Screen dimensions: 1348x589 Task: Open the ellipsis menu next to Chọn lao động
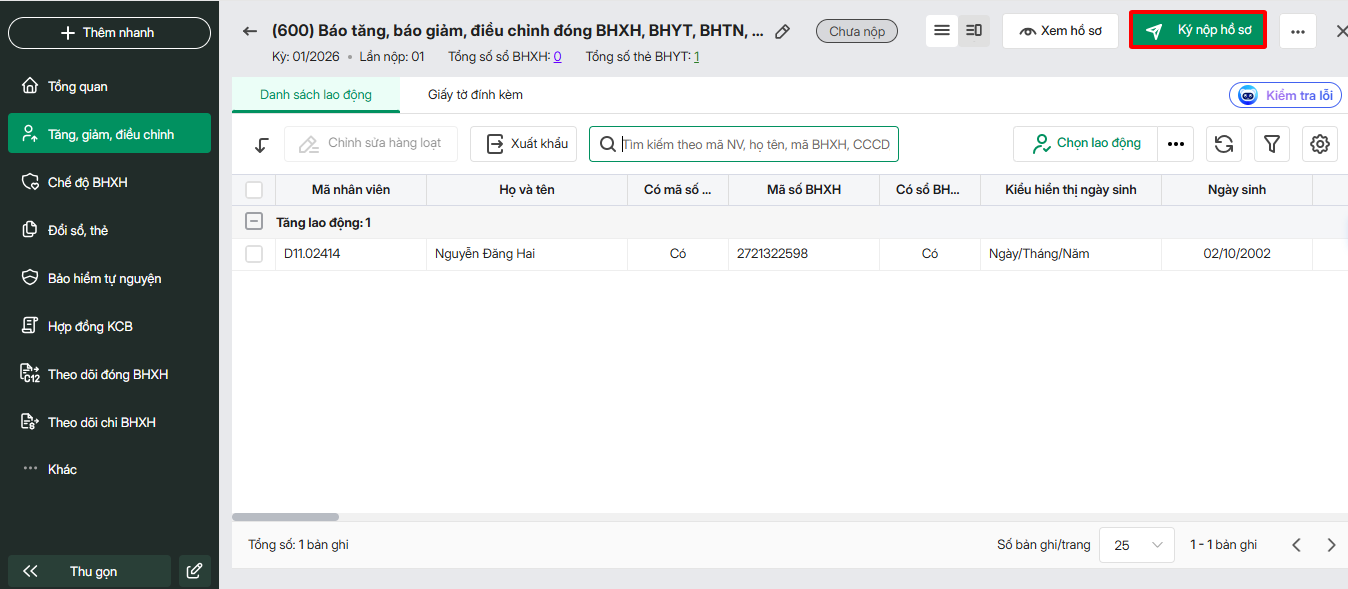click(x=1176, y=144)
